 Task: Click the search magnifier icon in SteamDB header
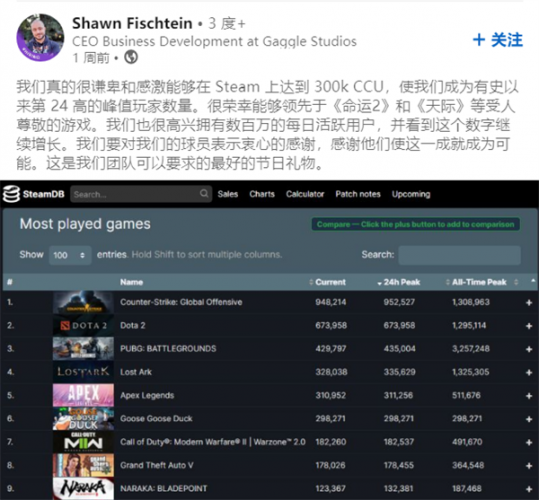click(x=204, y=193)
